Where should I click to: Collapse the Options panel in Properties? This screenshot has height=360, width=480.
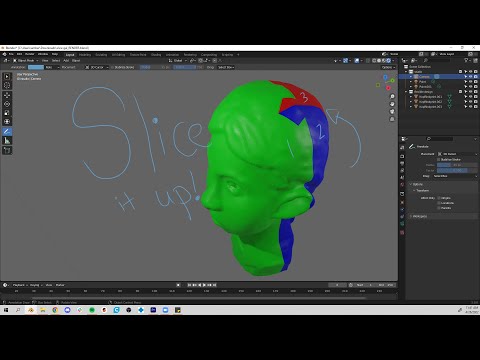[x=418, y=184]
